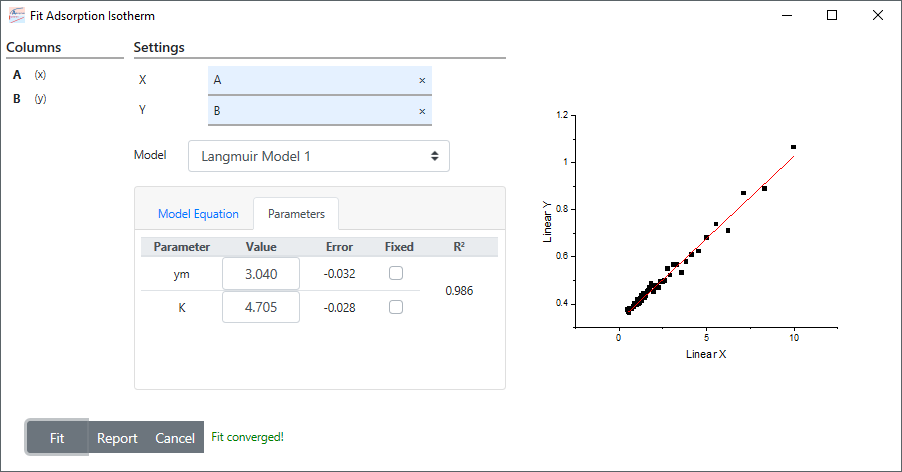902x472 pixels.
Task: Switch to the Model Equation tab
Action: click(x=198, y=214)
